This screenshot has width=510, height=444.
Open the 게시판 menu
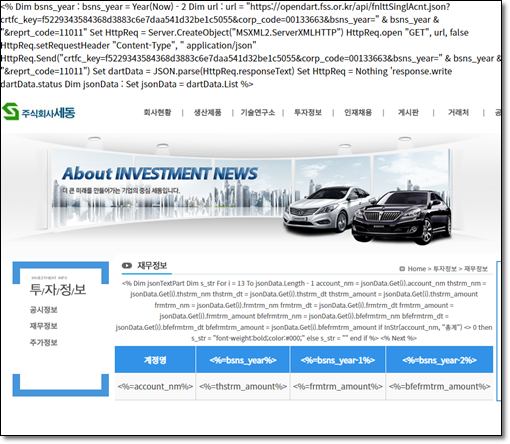pyautogui.click(x=408, y=113)
